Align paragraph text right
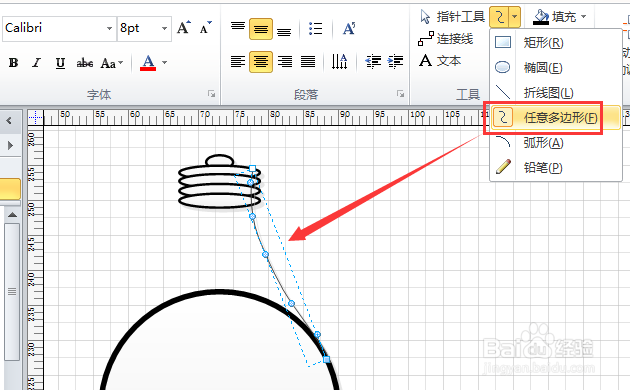The width and height of the screenshot is (630, 390). pos(284,61)
